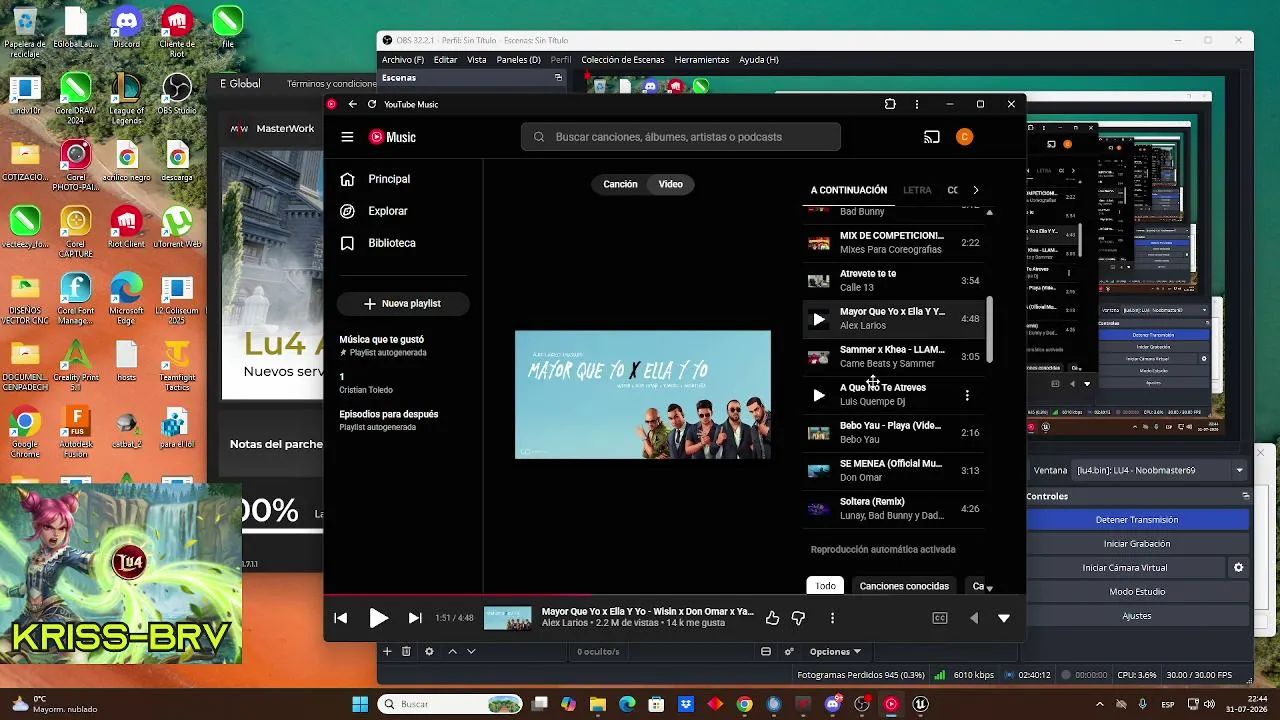The image size is (1280, 720).
Task: Play MIX DE COMPETICION queue item
Action: click(x=895, y=243)
